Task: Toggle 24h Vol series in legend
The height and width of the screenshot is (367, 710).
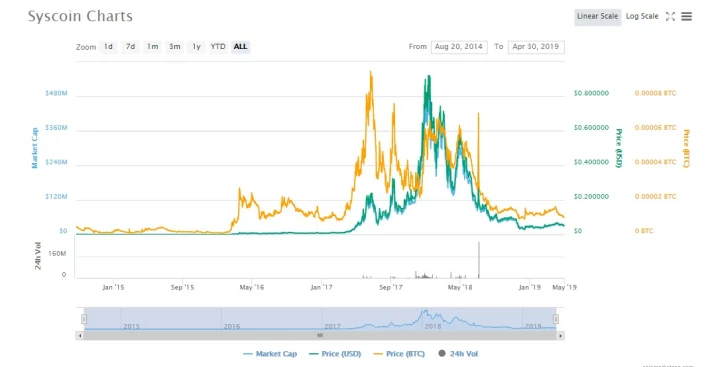Action: pyautogui.click(x=458, y=354)
